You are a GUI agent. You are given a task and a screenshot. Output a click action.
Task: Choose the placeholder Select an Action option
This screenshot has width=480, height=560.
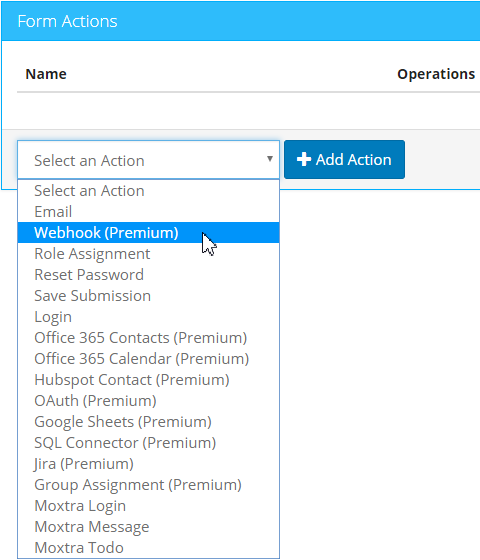click(x=148, y=191)
